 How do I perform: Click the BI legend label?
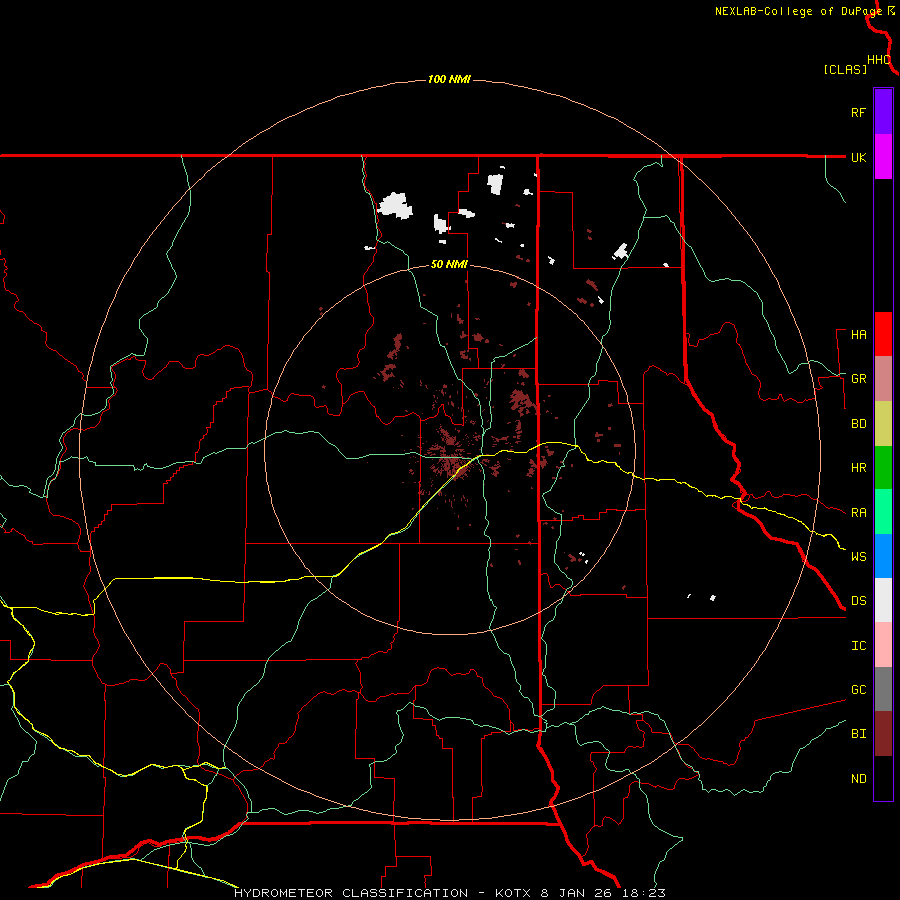click(x=858, y=734)
